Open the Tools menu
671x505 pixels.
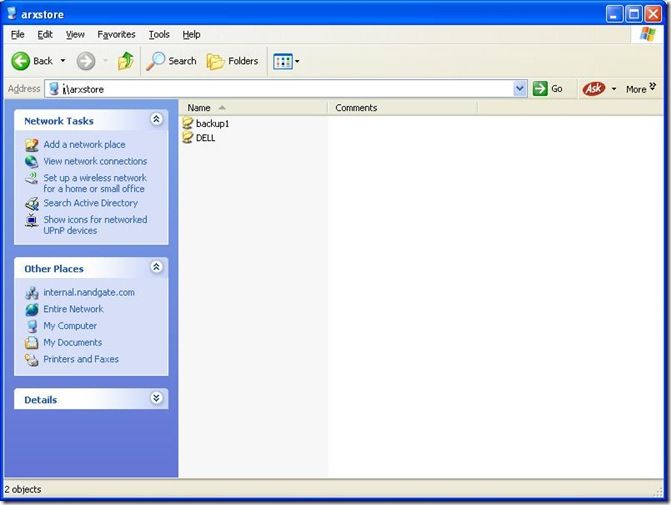(159, 34)
